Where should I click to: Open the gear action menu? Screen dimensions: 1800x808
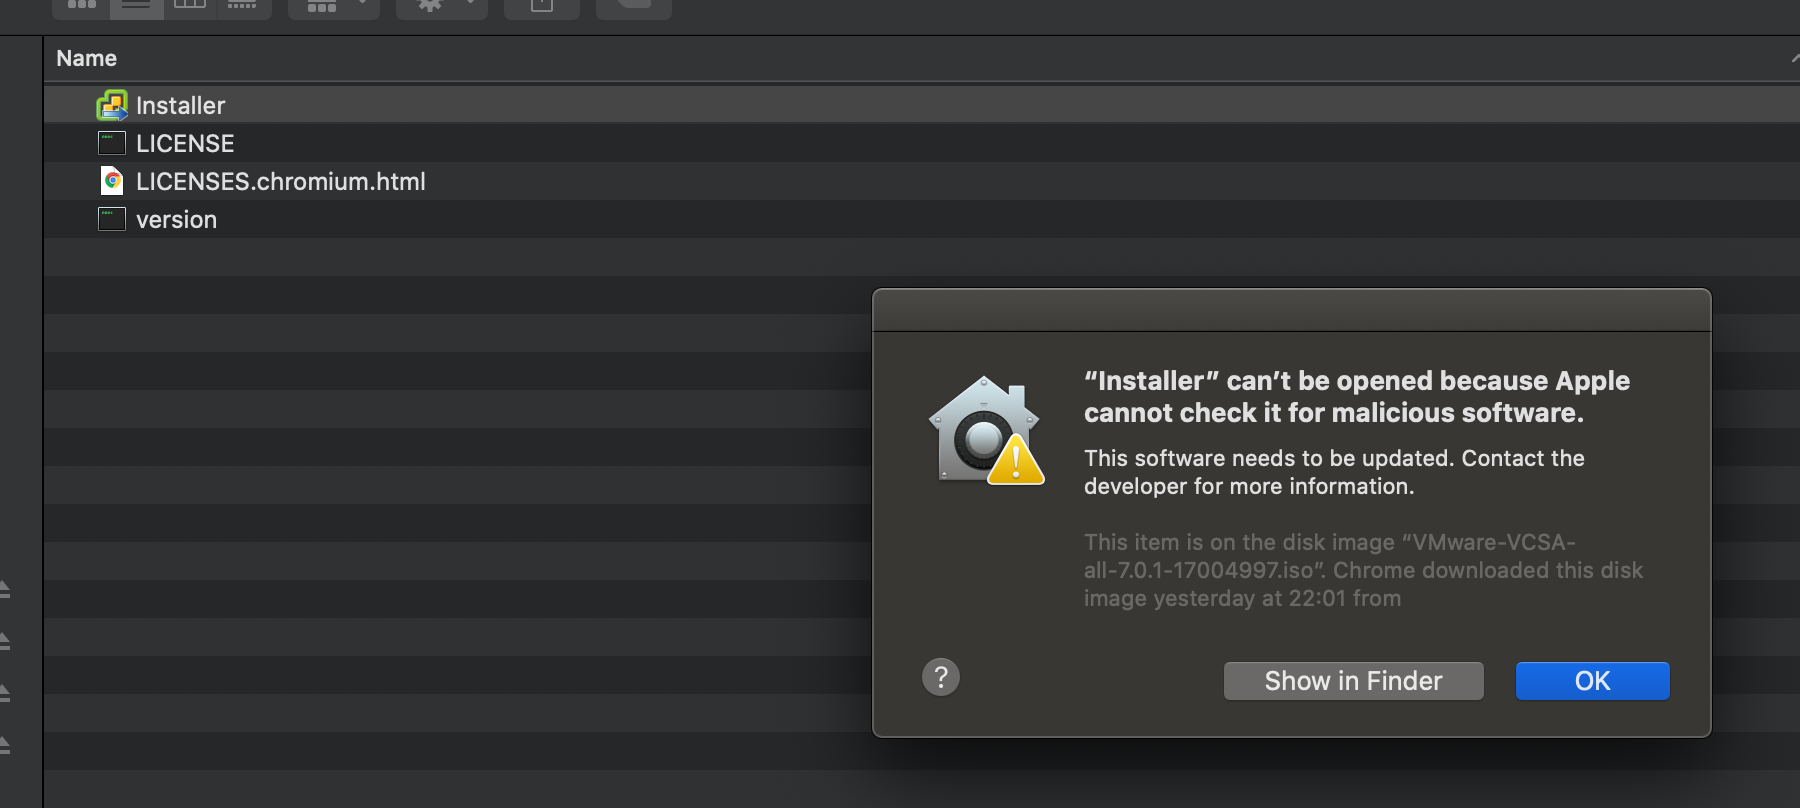coord(442,6)
